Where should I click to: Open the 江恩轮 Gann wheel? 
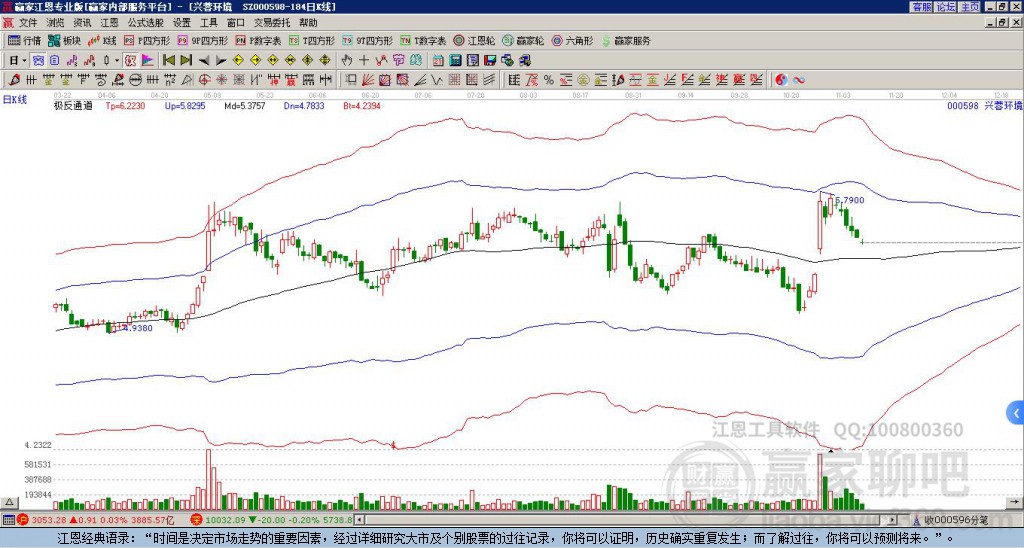tap(474, 40)
